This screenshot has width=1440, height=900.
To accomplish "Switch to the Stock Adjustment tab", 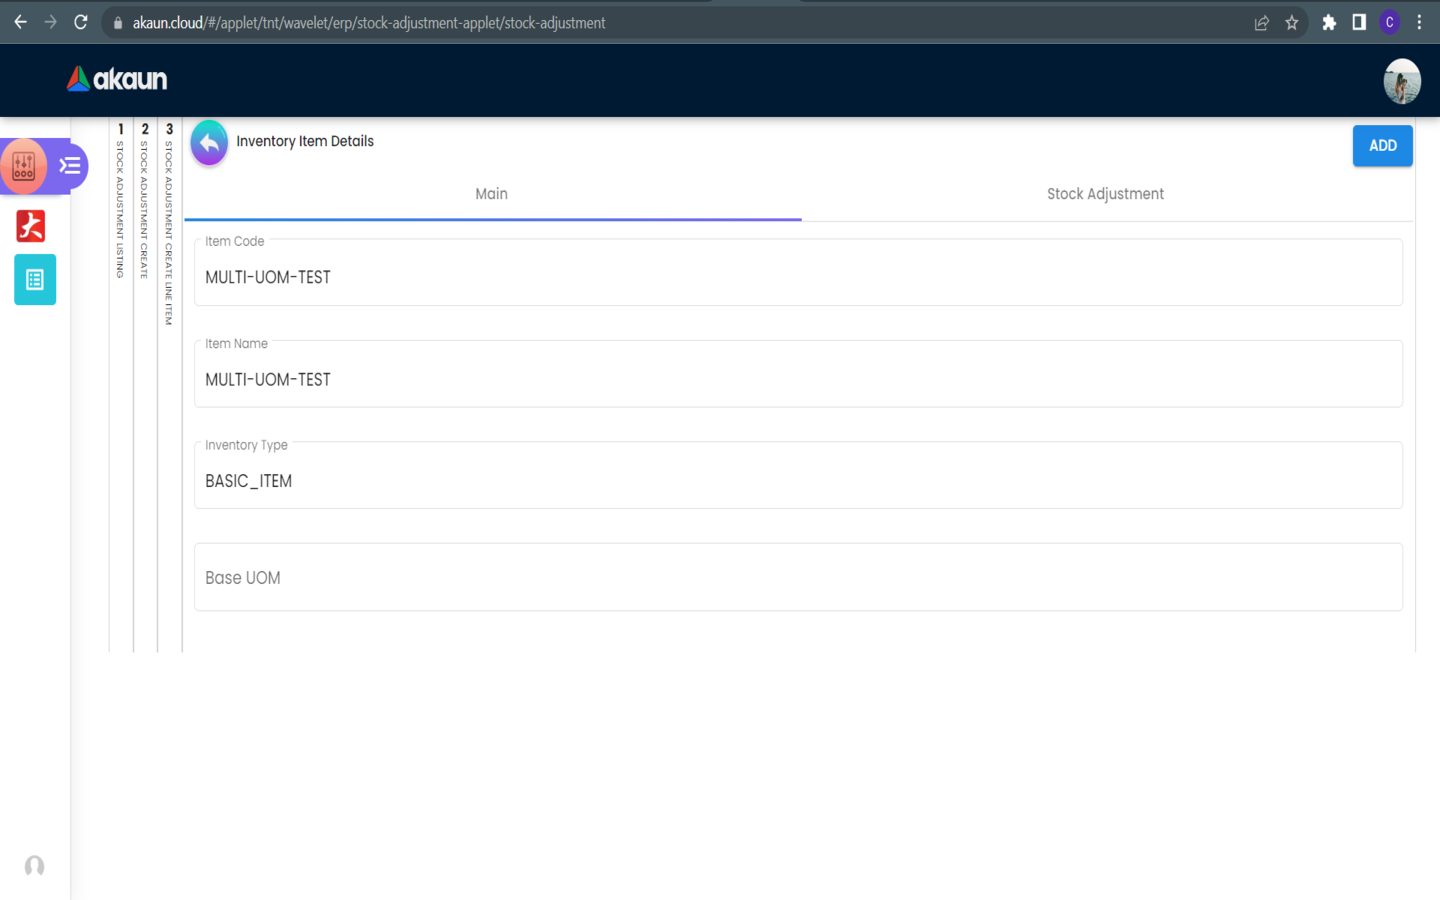I will (x=1105, y=194).
